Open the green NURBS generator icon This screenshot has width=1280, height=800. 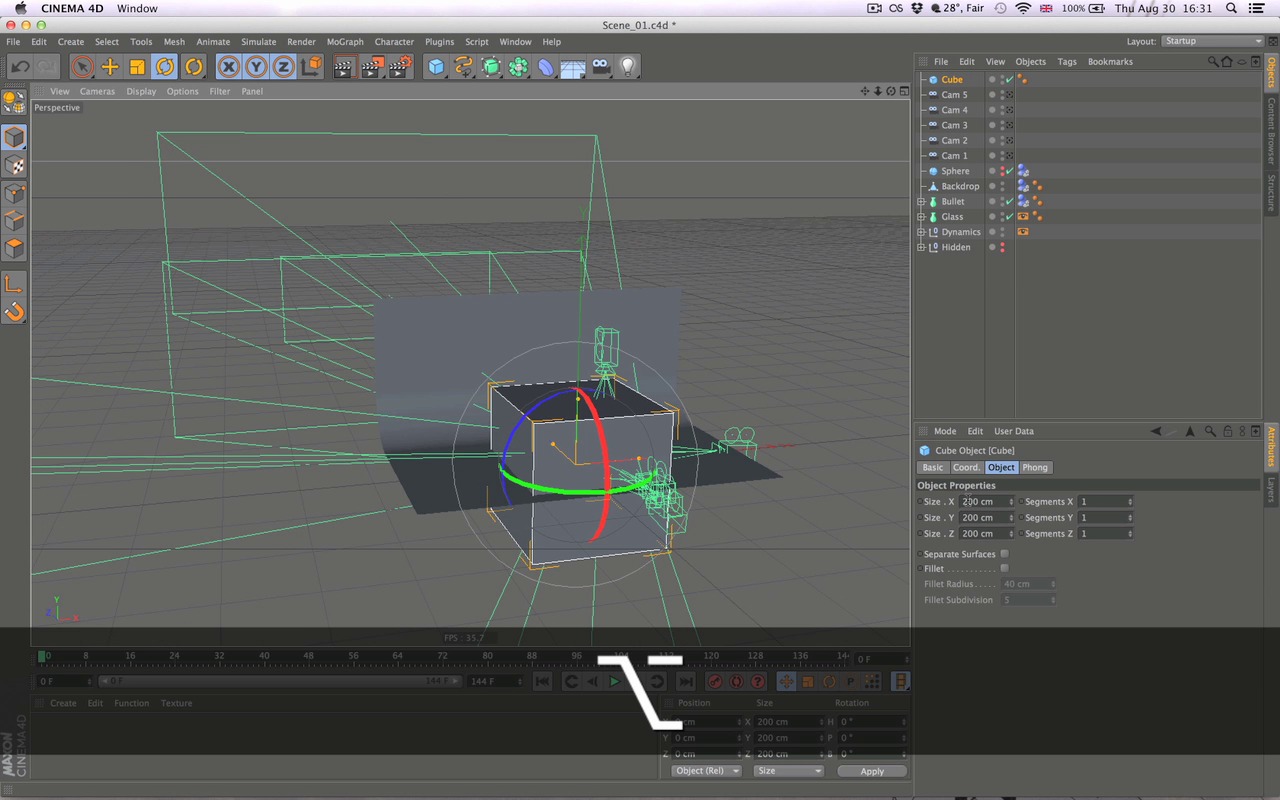click(491, 67)
